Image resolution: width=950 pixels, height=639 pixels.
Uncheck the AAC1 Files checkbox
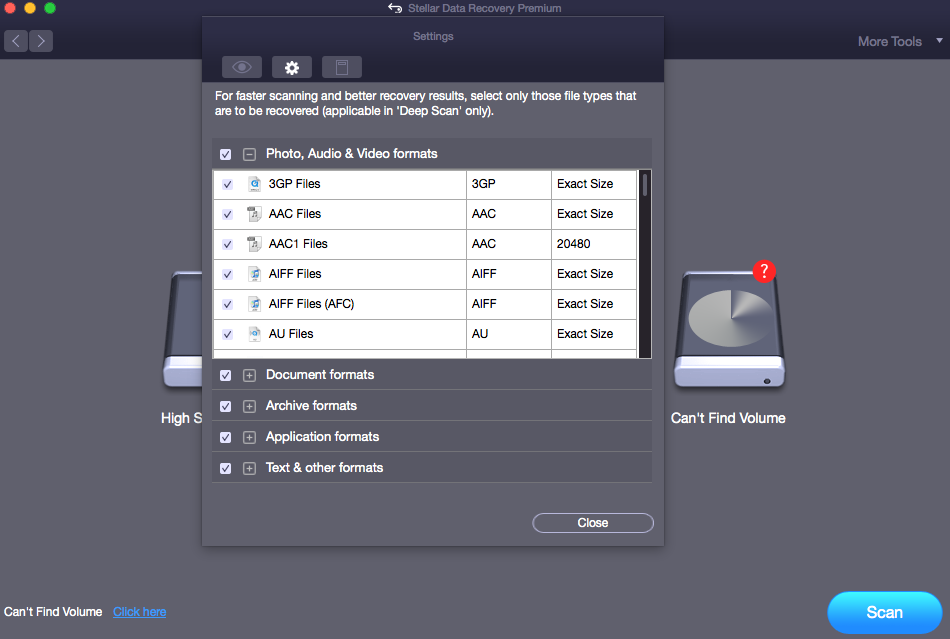coord(227,244)
